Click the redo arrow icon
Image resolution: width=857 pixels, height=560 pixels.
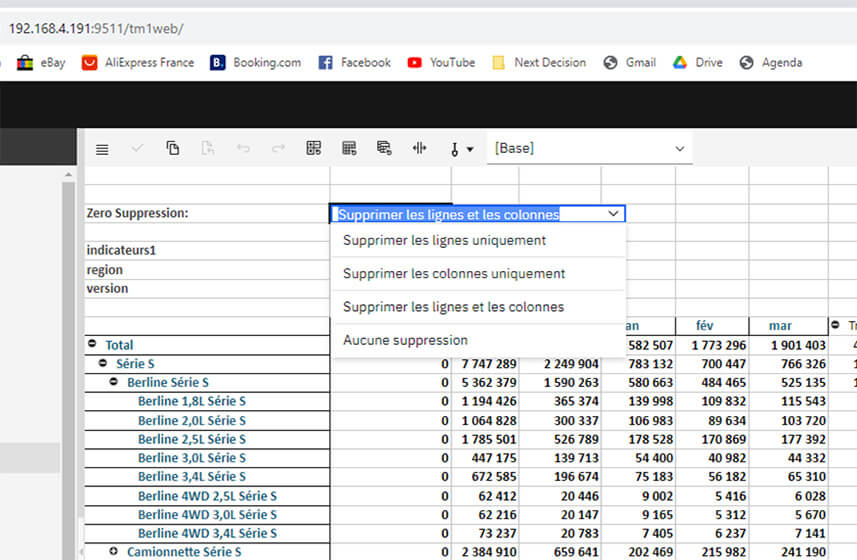coord(278,148)
